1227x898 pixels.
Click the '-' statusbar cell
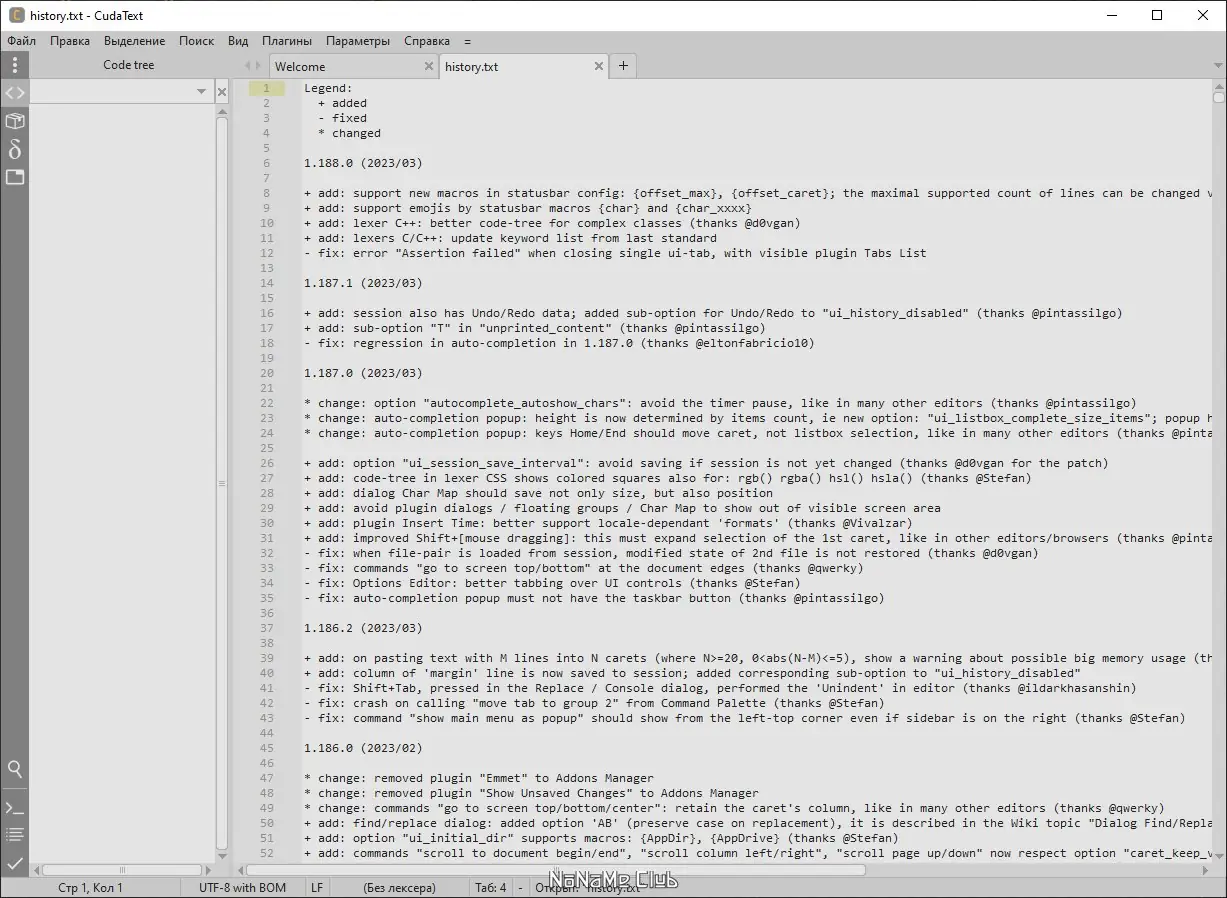click(523, 888)
